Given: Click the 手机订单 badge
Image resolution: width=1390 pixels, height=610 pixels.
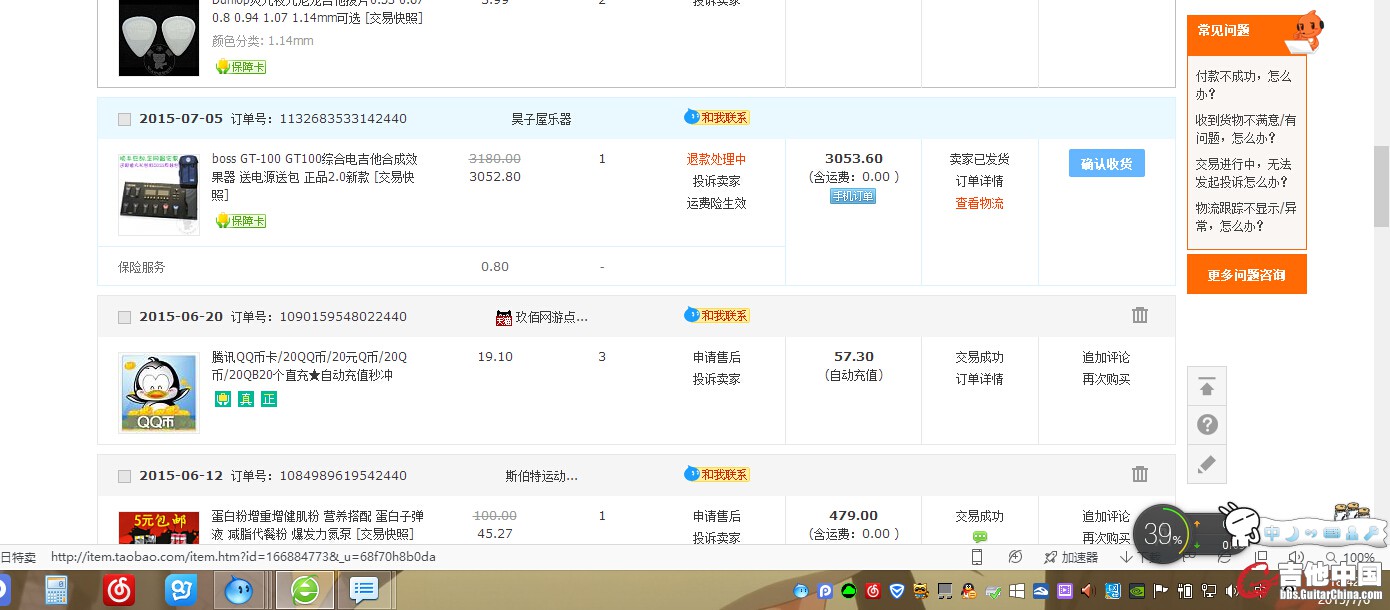Looking at the screenshot, I should 853,197.
